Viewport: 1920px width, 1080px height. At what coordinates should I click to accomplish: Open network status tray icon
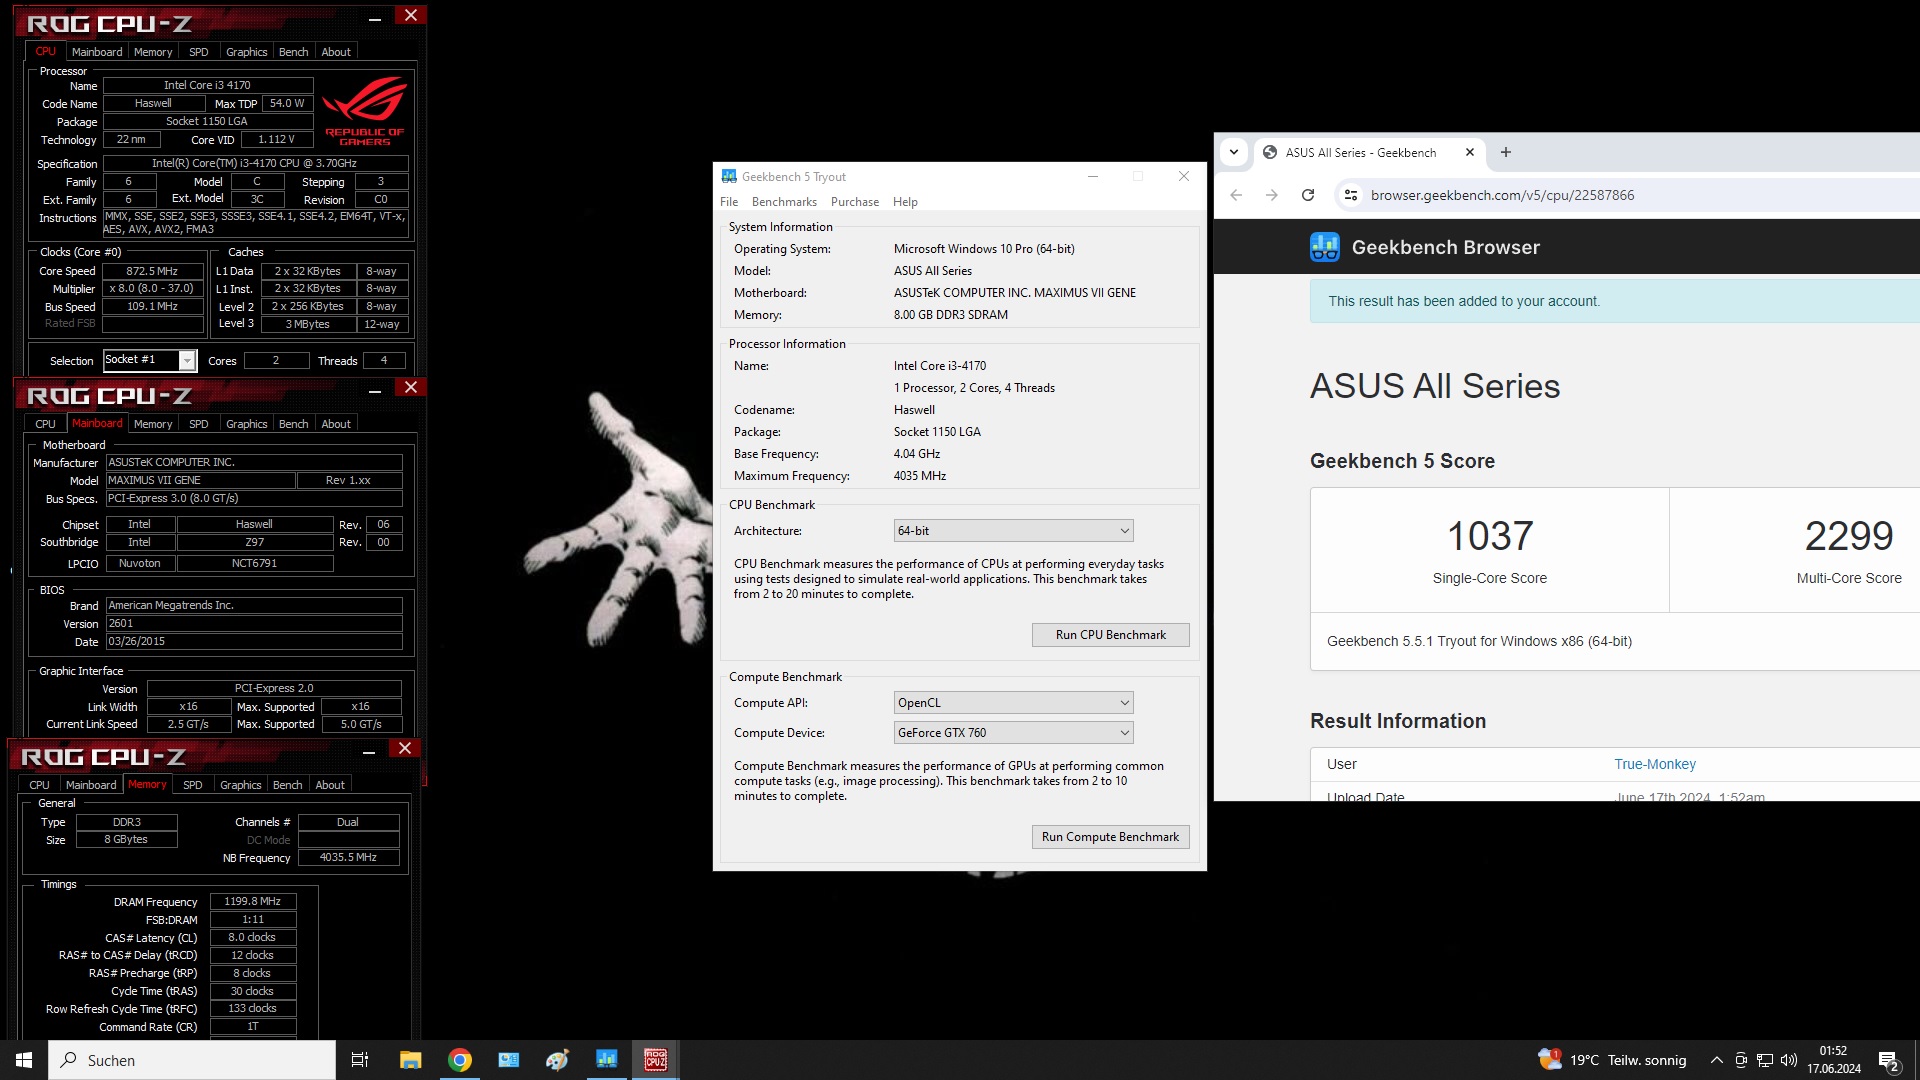click(1765, 1060)
